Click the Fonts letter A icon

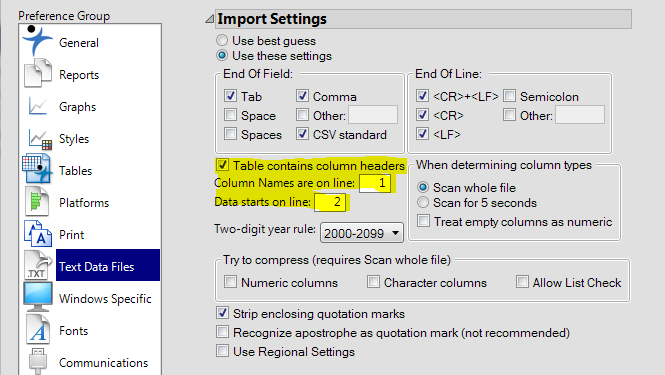pos(38,329)
